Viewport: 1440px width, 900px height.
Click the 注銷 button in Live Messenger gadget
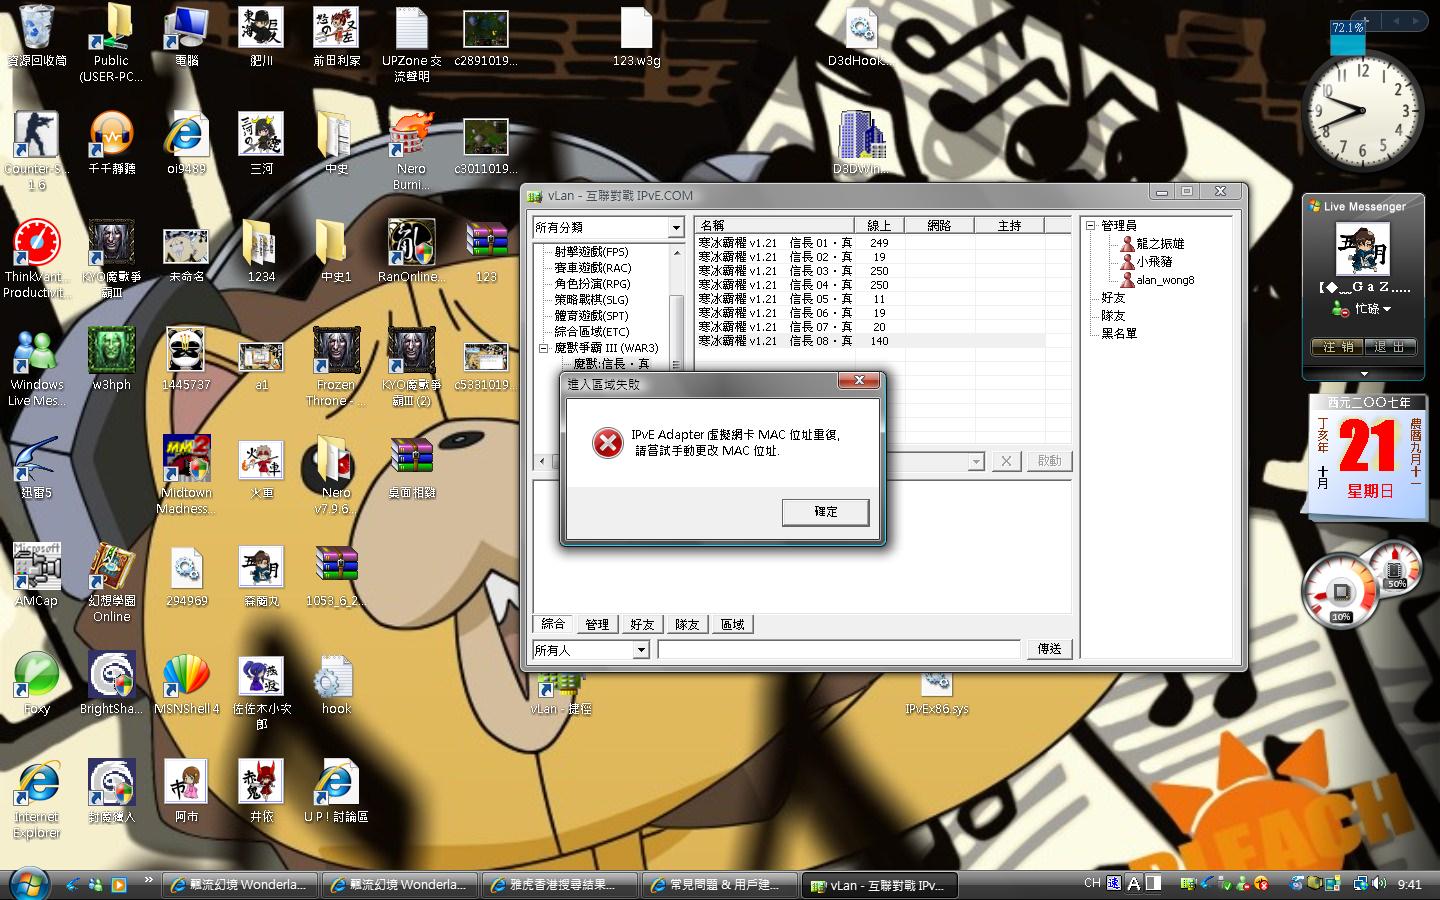[x=1338, y=347]
